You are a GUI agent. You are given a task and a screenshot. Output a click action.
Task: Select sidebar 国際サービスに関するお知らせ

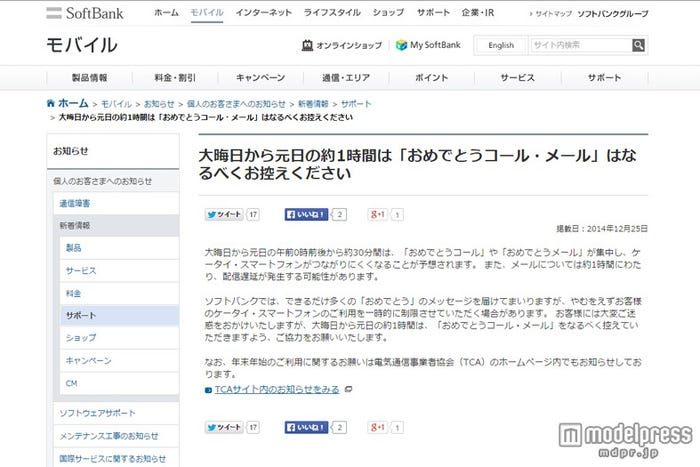tap(116, 459)
